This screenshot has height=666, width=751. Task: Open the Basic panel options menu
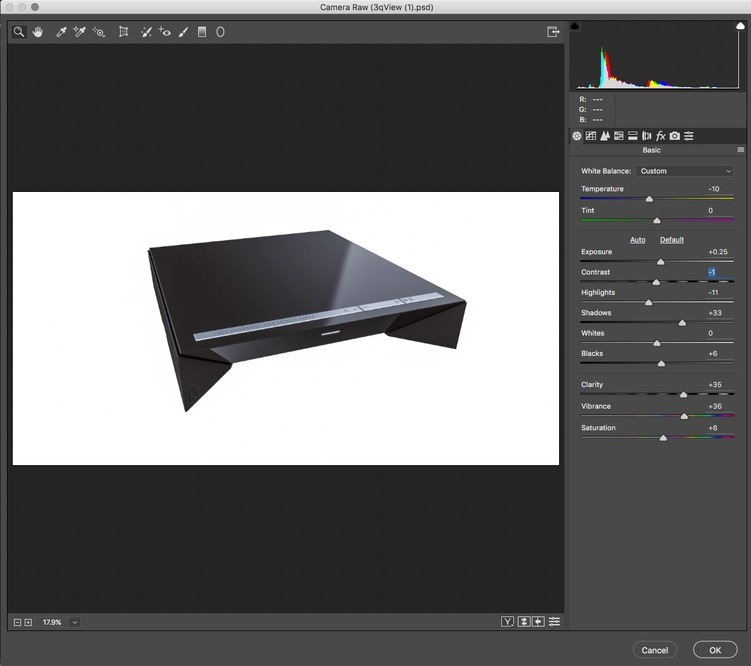click(740, 150)
